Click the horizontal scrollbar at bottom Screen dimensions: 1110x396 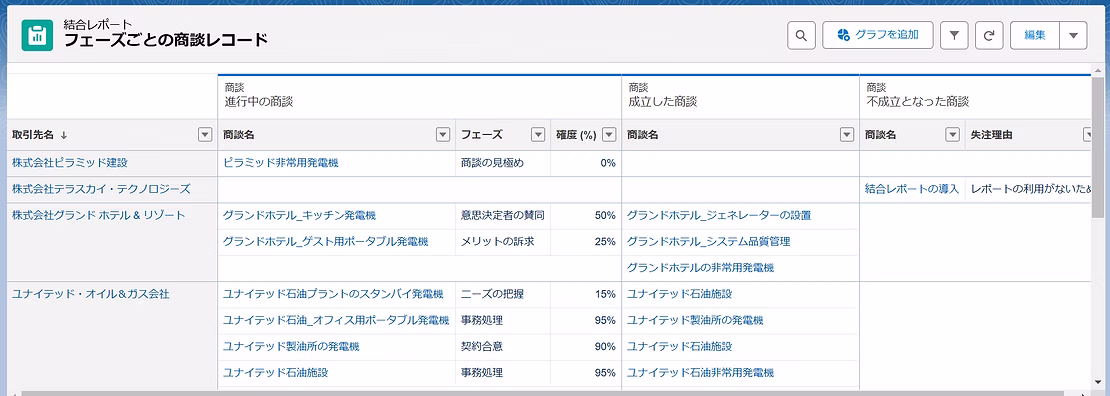pos(542,392)
